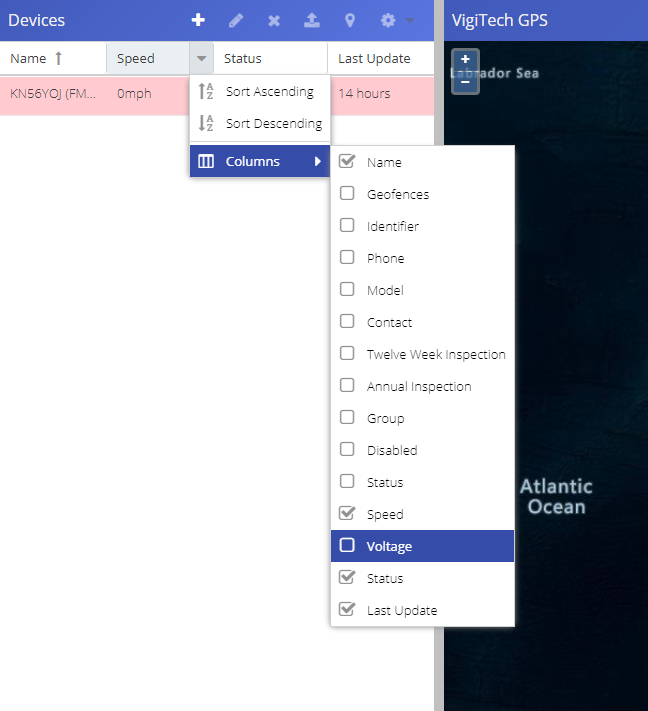Tick the Identifier column checkbox

pyautogui.click(x=347, y=226)
